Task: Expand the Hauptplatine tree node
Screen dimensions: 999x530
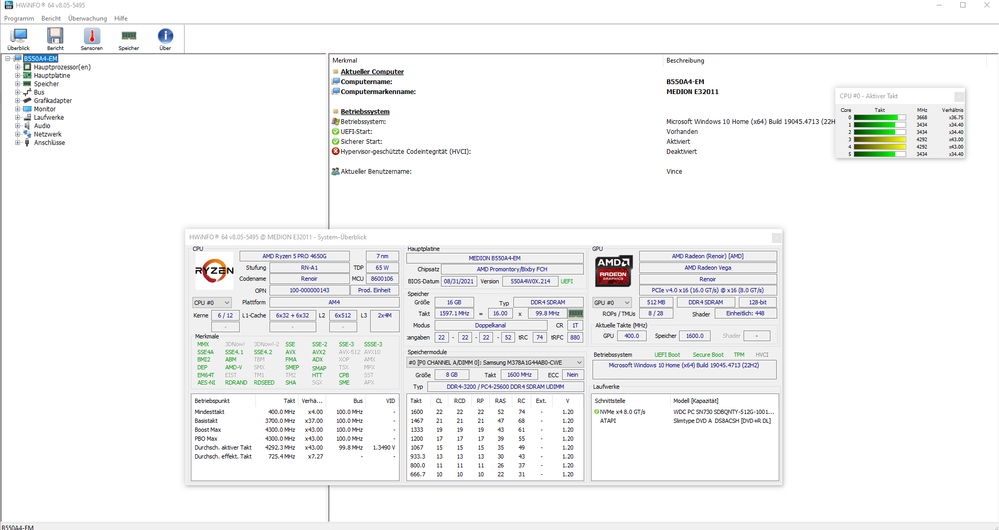Action: click(x=18, y=75)
